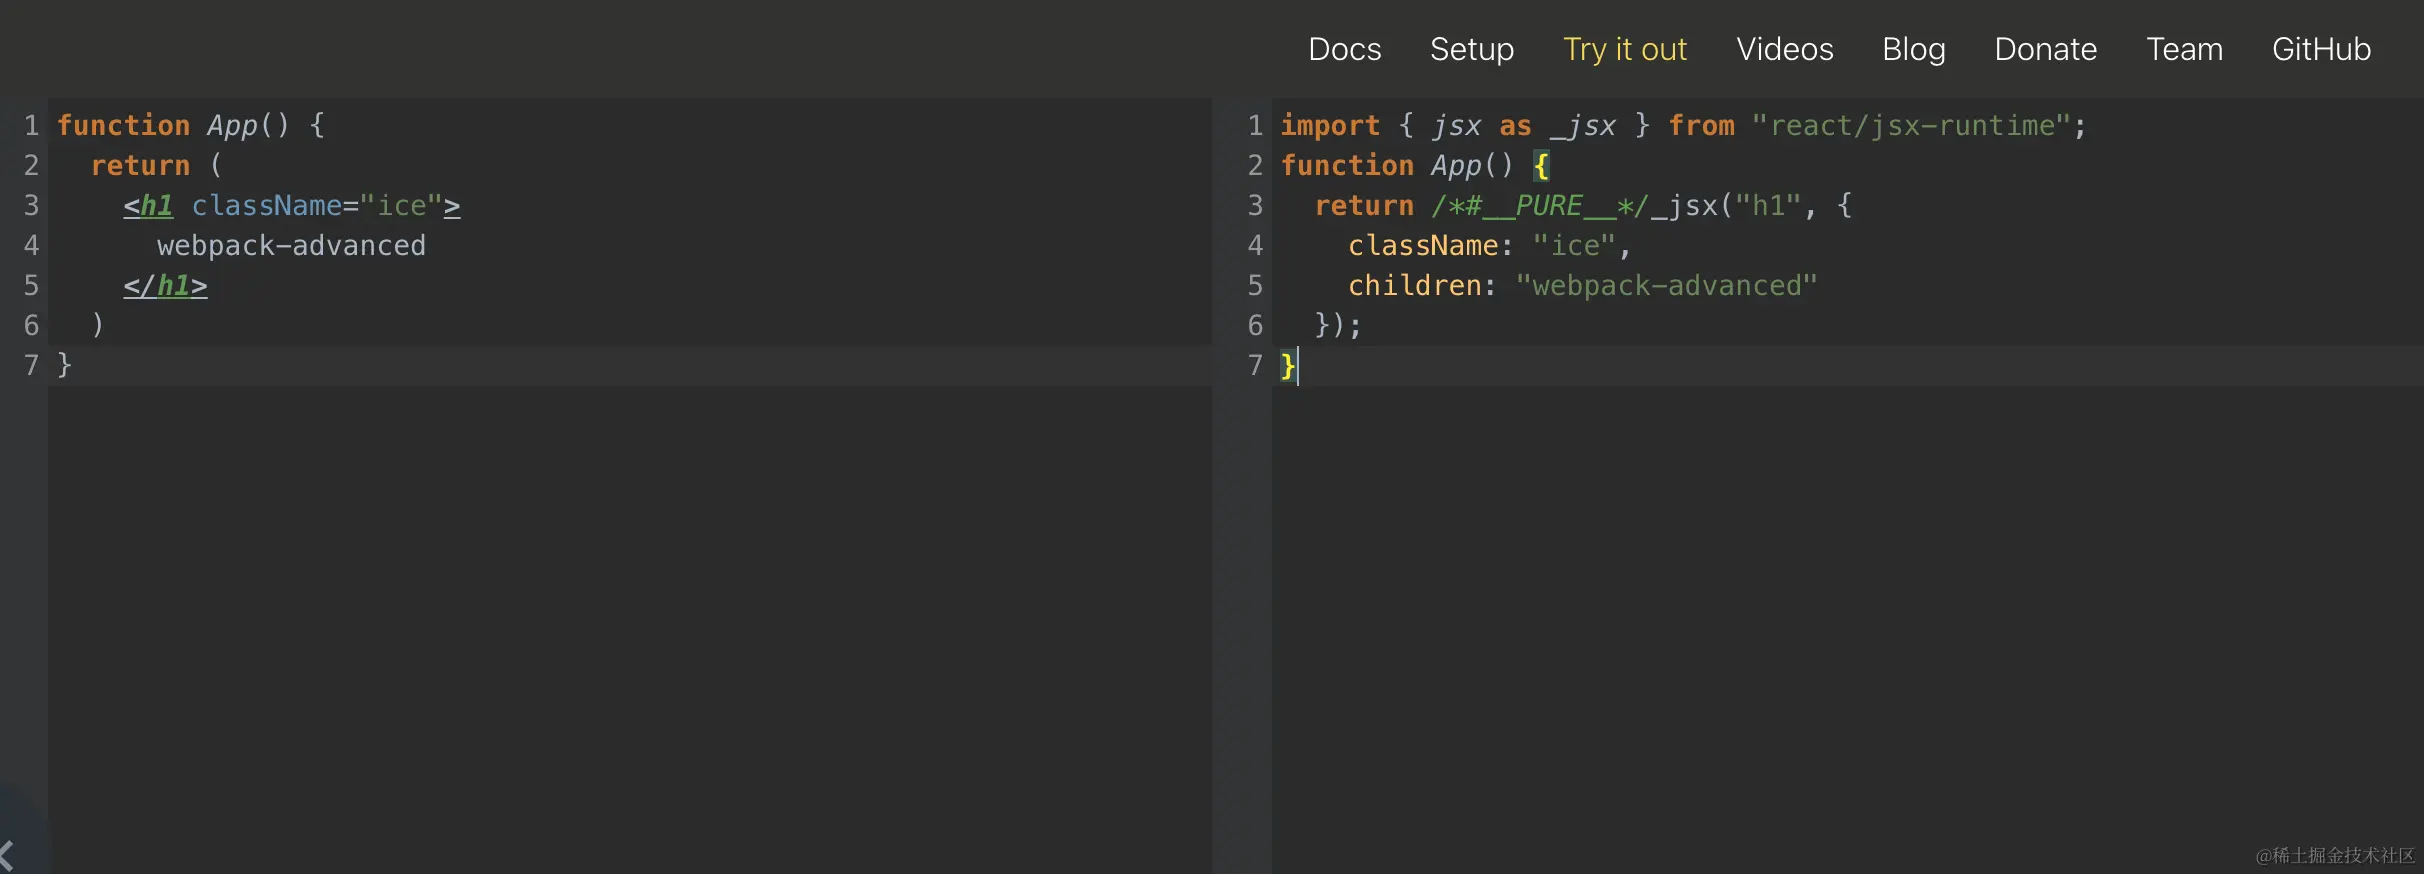Open the Videos page

coord(1784,49)
